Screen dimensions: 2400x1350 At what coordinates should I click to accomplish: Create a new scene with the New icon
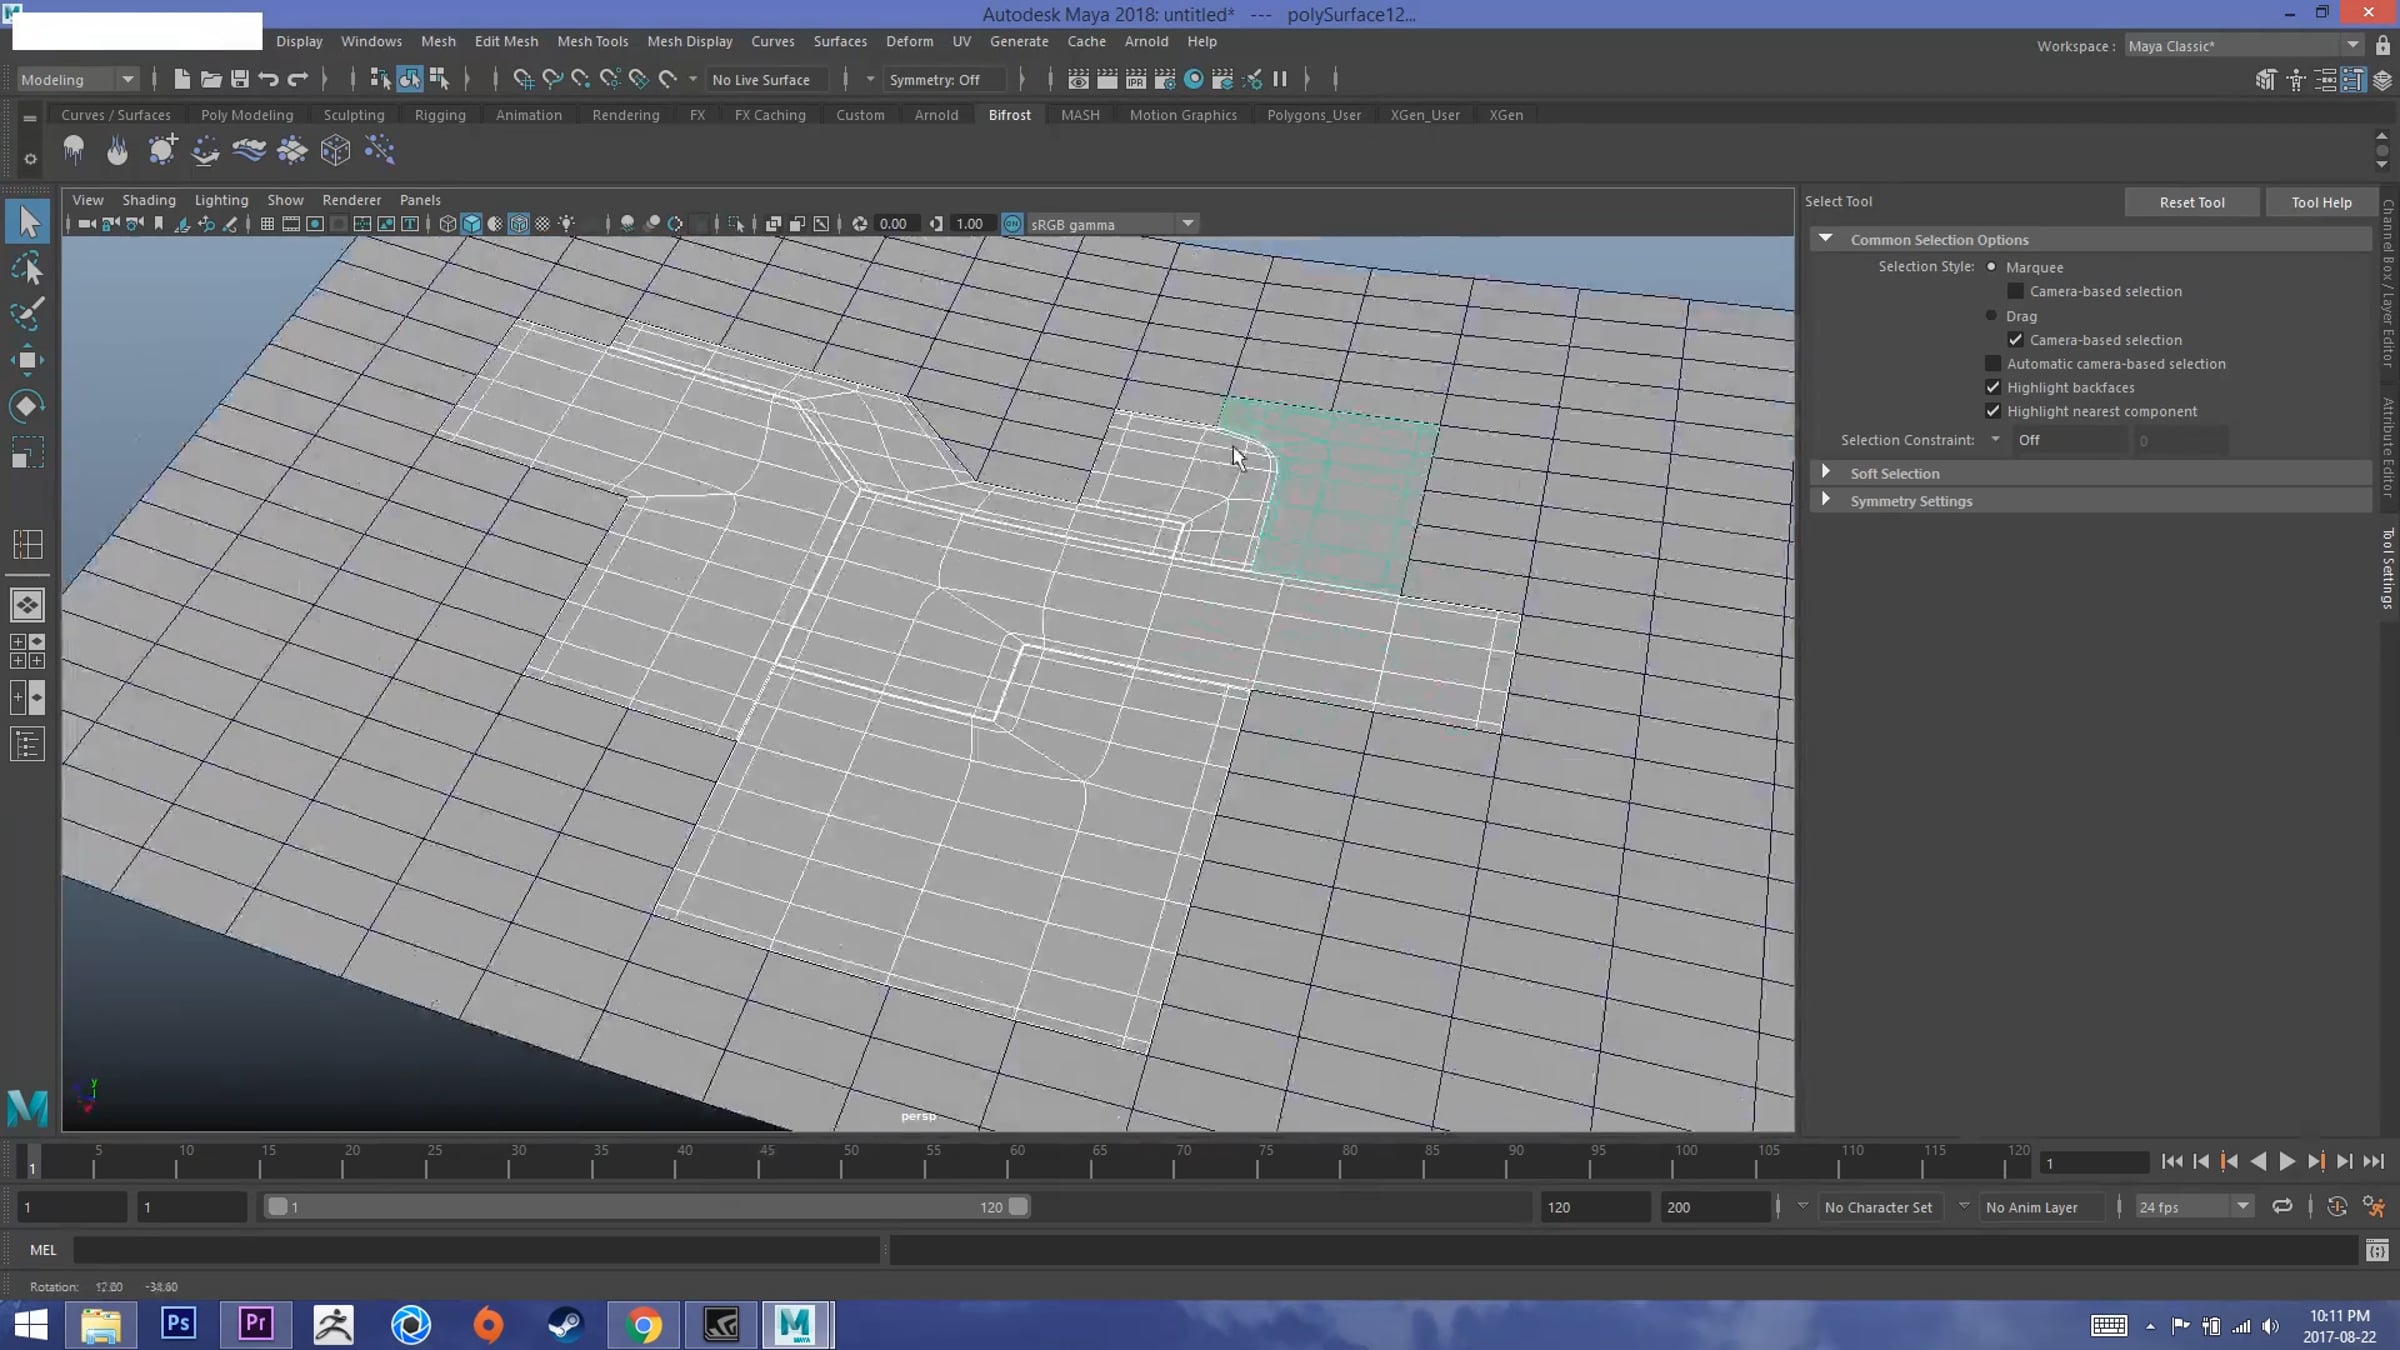181,79
